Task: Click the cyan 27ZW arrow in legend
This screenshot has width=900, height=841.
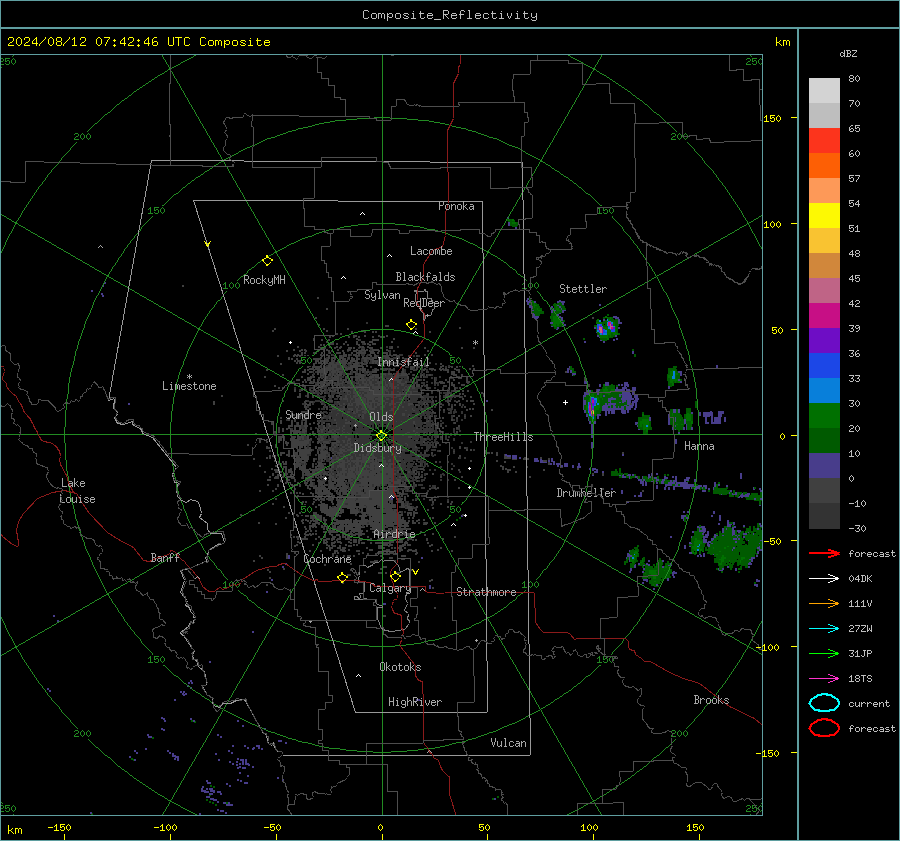Action: click(824, 629)
